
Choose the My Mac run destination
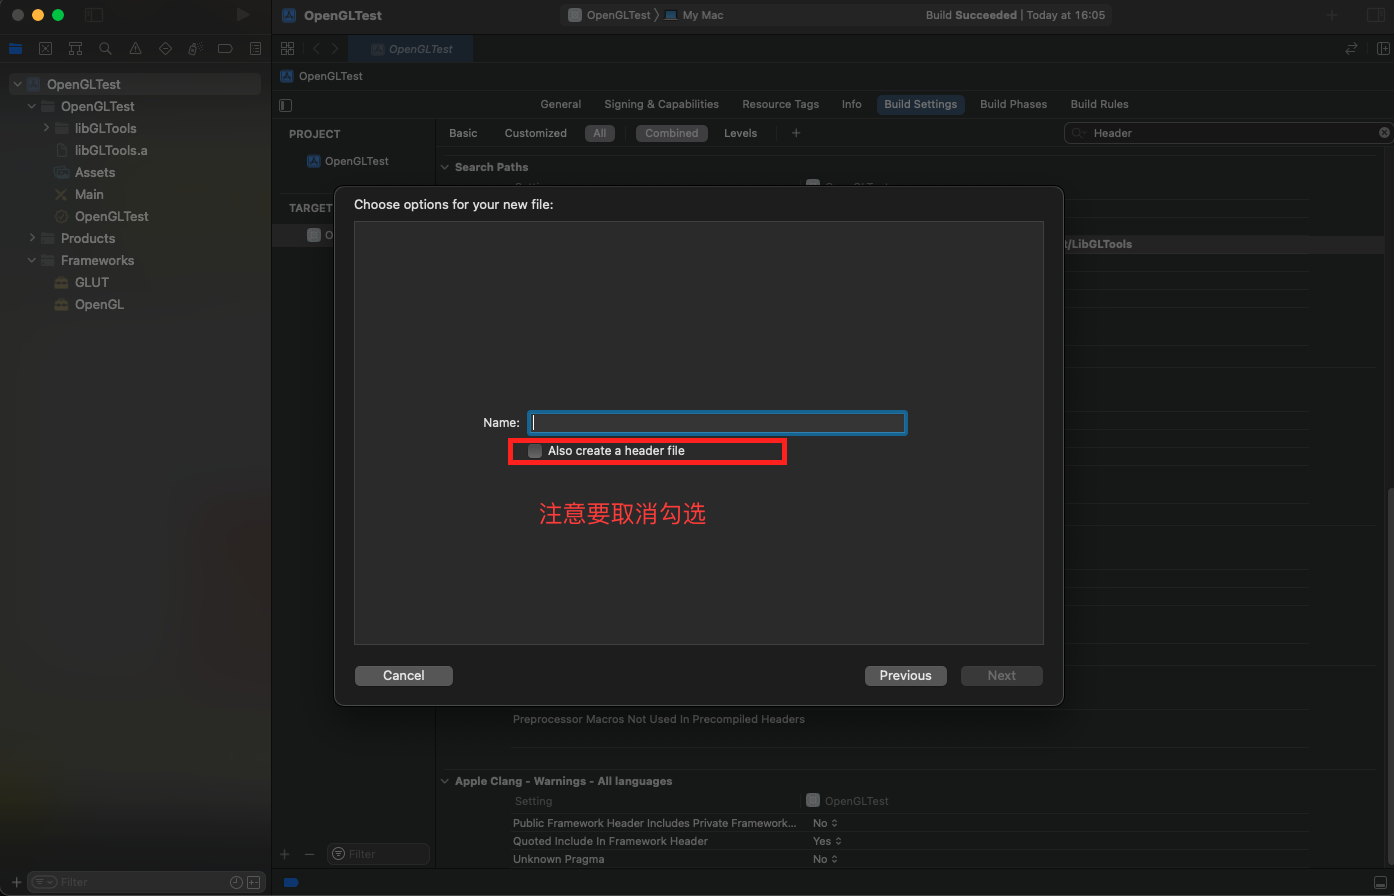pyautogui.click(x=694, y=15)
